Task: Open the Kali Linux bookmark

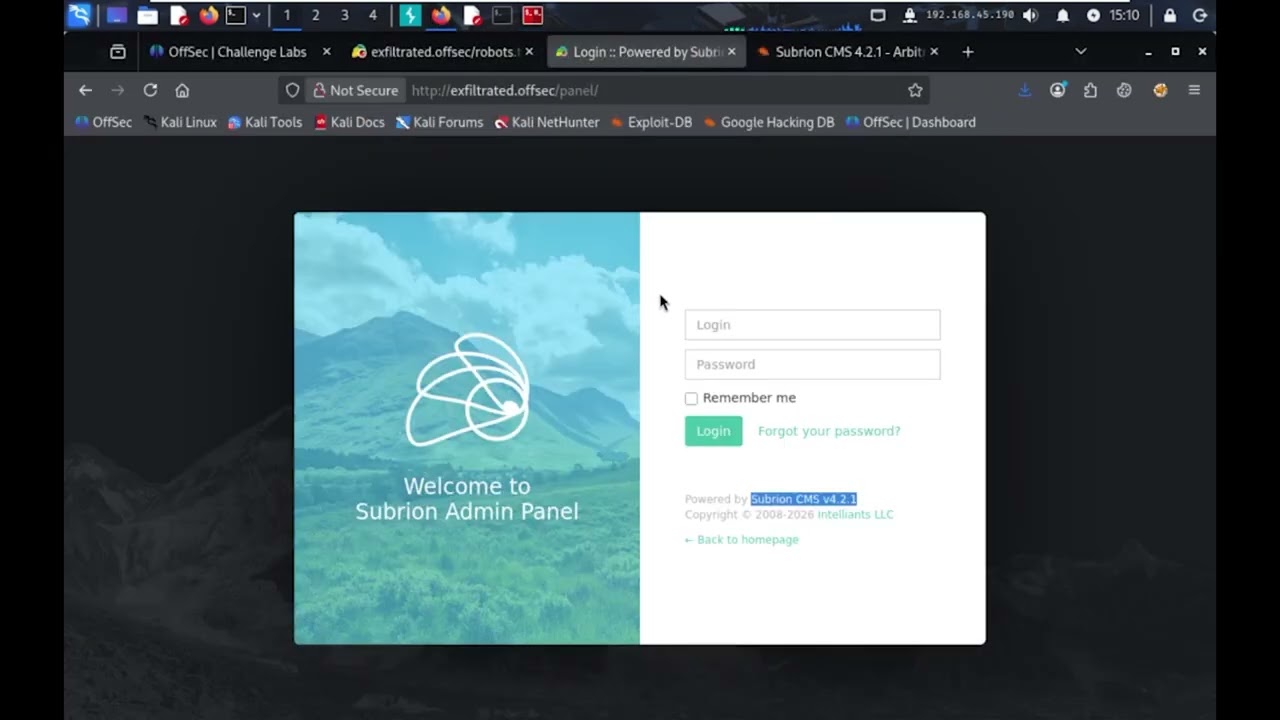Action: [180, 122]
